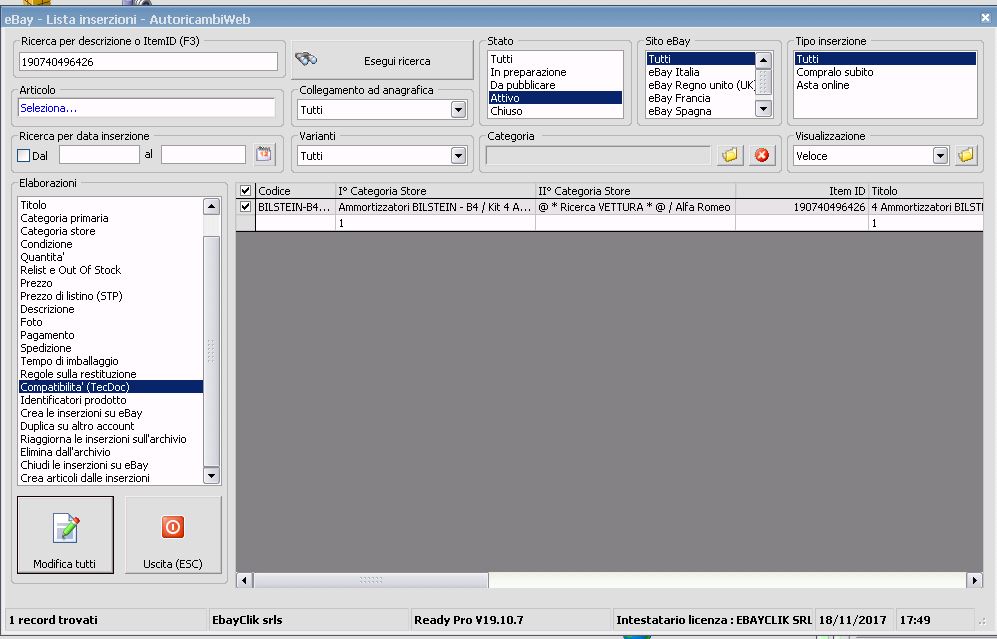
Task: Select Prezzo elaboration
Action: [x=111, y=283]
